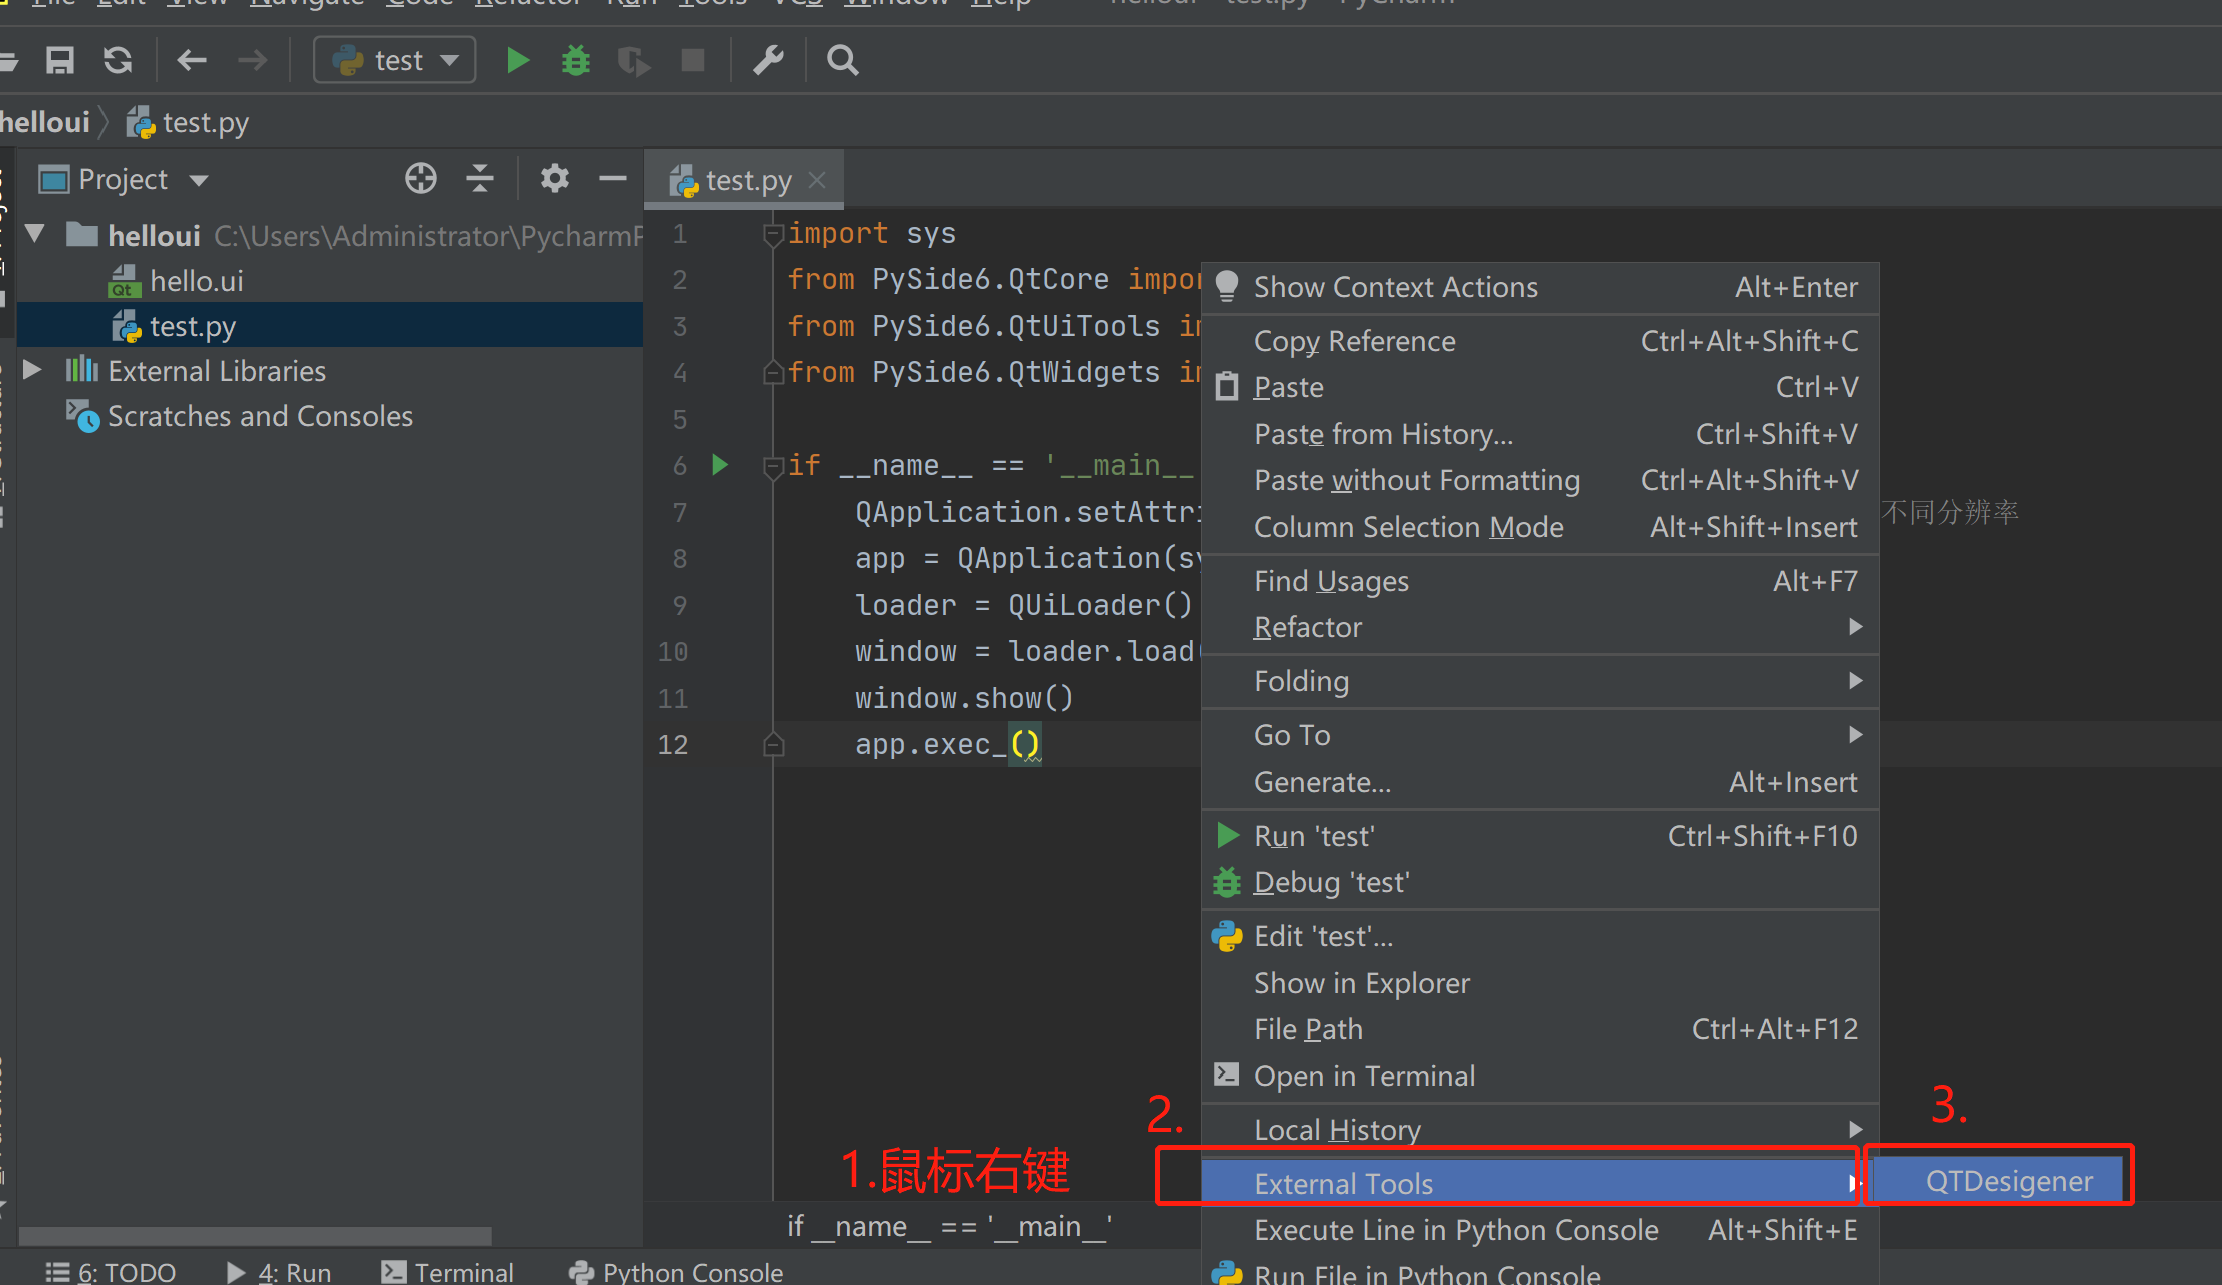
Task: Click the locate-file crosshair icon in Project panel
Action: [421, 179]
